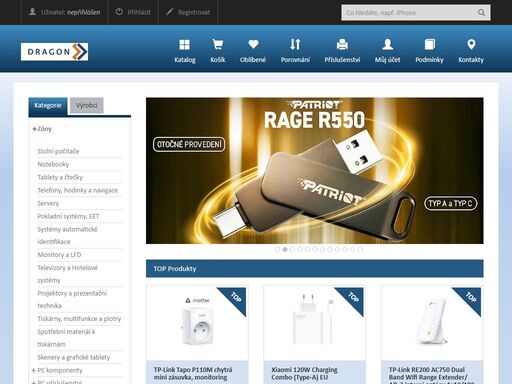
Task: Open the Katalog grid icon
Action: click(185, 44)
